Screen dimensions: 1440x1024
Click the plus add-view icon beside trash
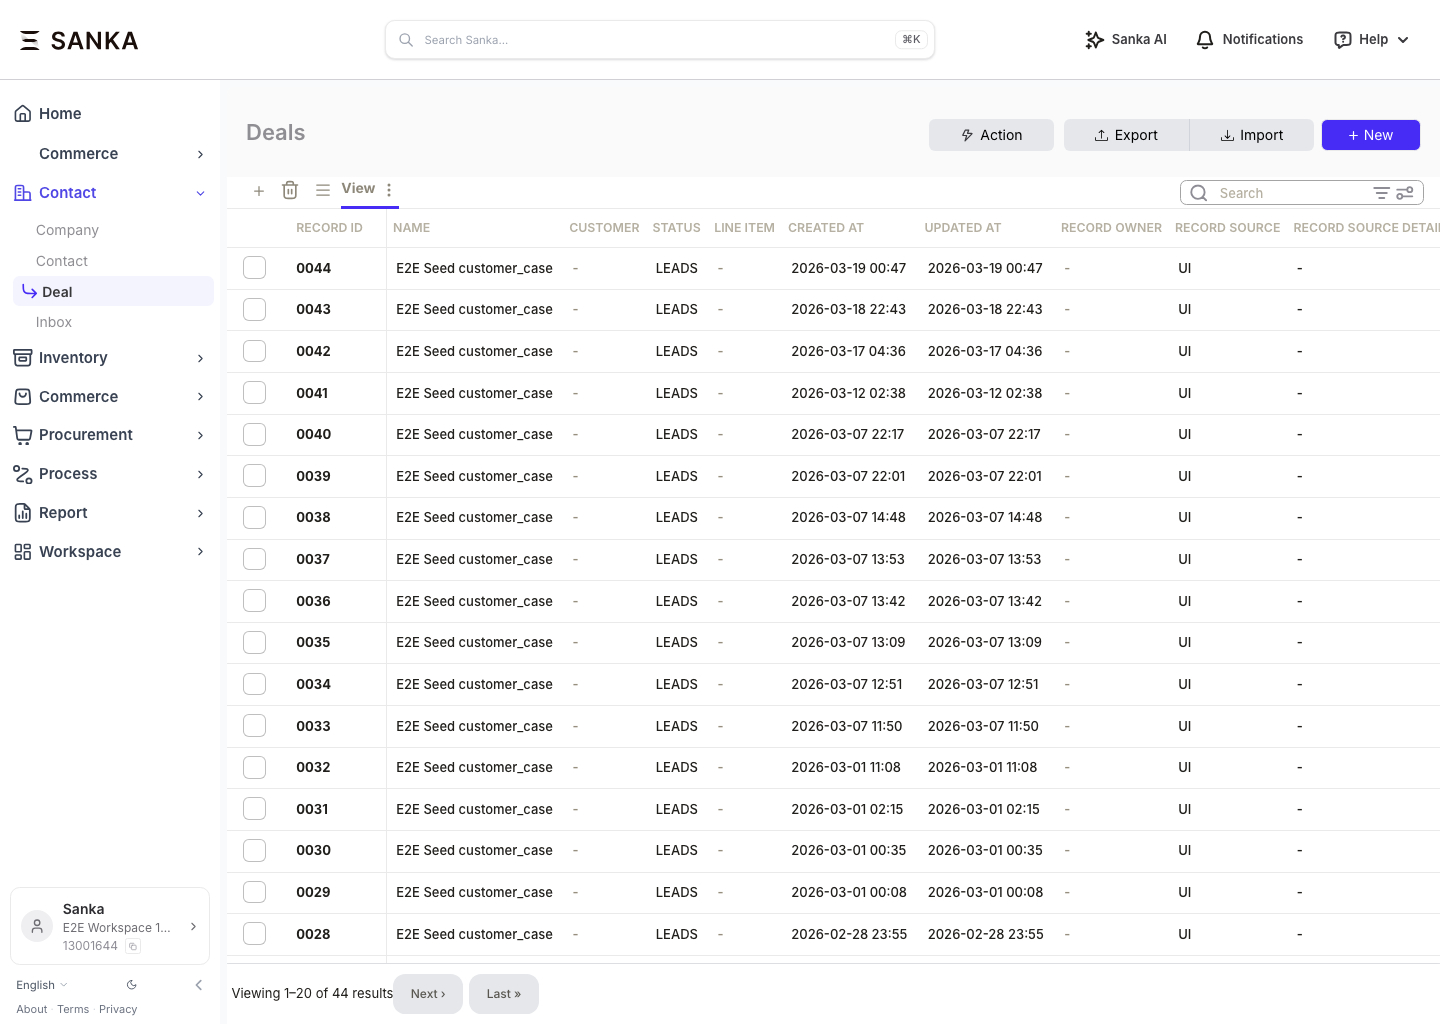(259, 190)
